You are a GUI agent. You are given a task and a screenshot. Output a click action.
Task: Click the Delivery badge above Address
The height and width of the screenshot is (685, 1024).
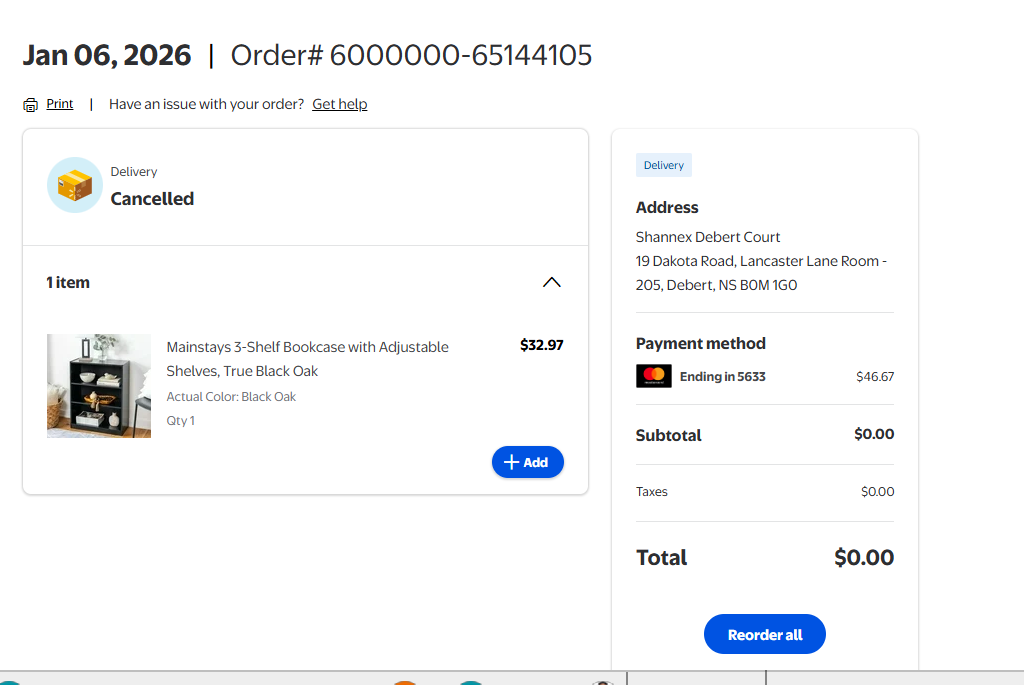(x=664, y=165)
